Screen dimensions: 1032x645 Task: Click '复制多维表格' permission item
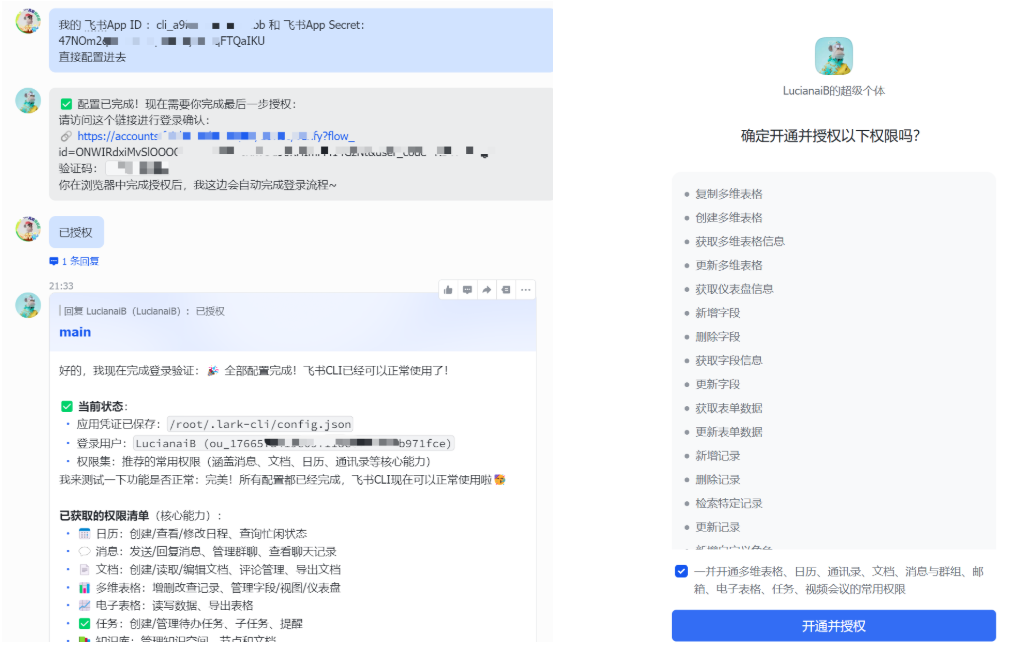coord(729,194)
